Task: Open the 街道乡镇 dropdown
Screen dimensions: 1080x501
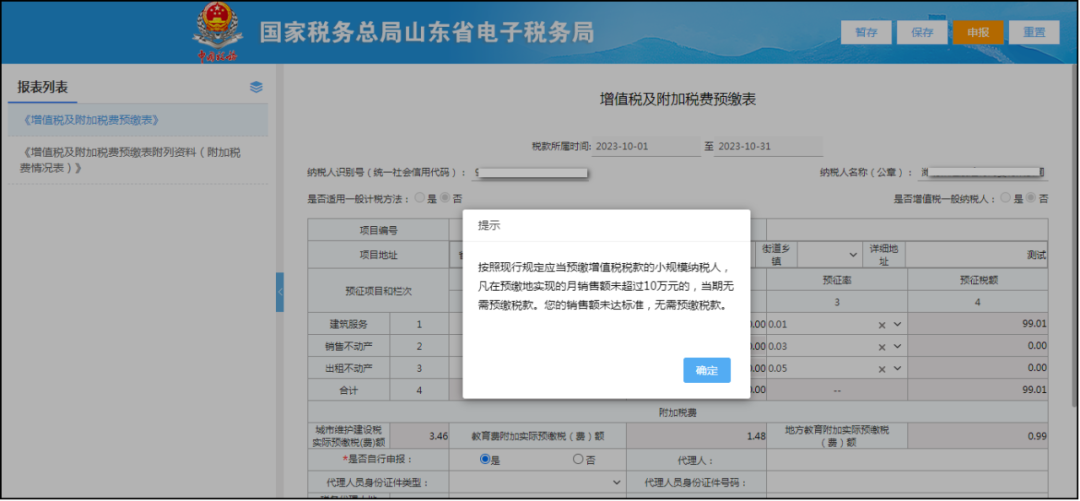Action: (853, 255)
